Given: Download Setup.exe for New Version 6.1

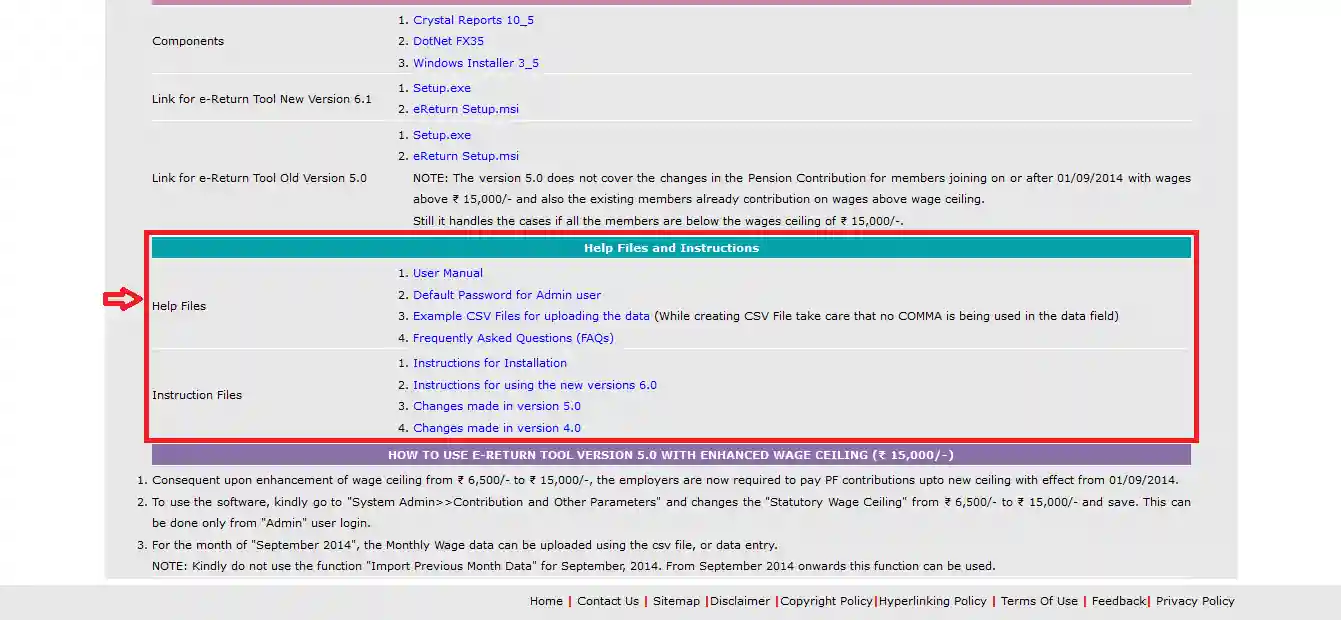Looking at the screenshot, I should point(441,88).
